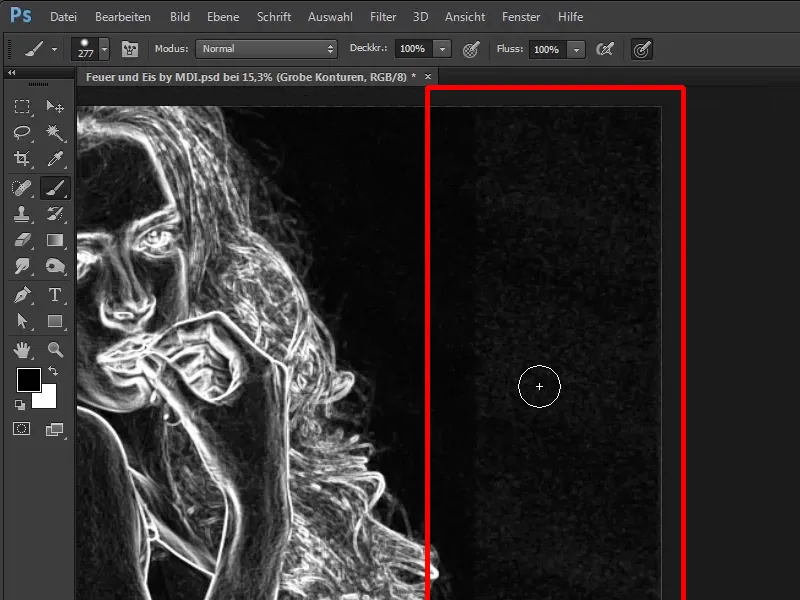This screenshot has height=600, width=800.
Task: Select the Eraser tool
Action: coord(21,240)
